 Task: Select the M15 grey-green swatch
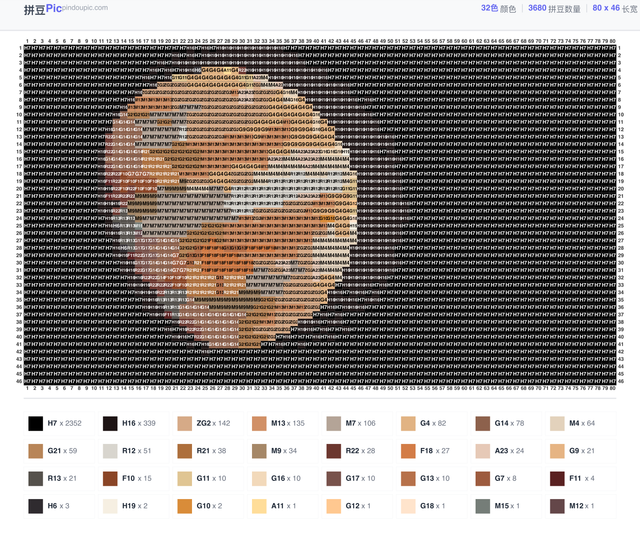483,506
